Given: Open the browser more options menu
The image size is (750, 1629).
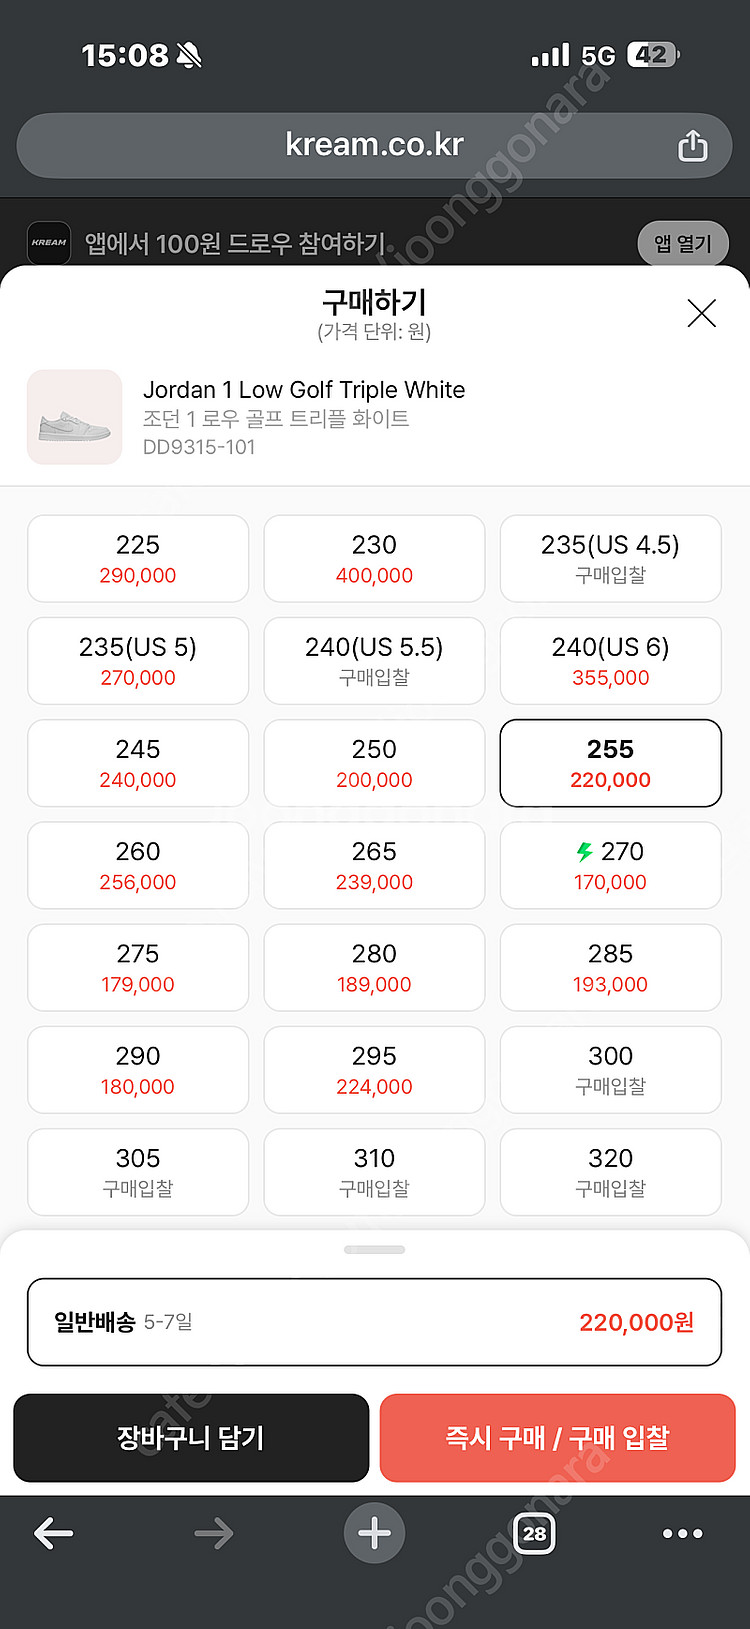Looking at the screenshot, I should [x=682, y=1533].
